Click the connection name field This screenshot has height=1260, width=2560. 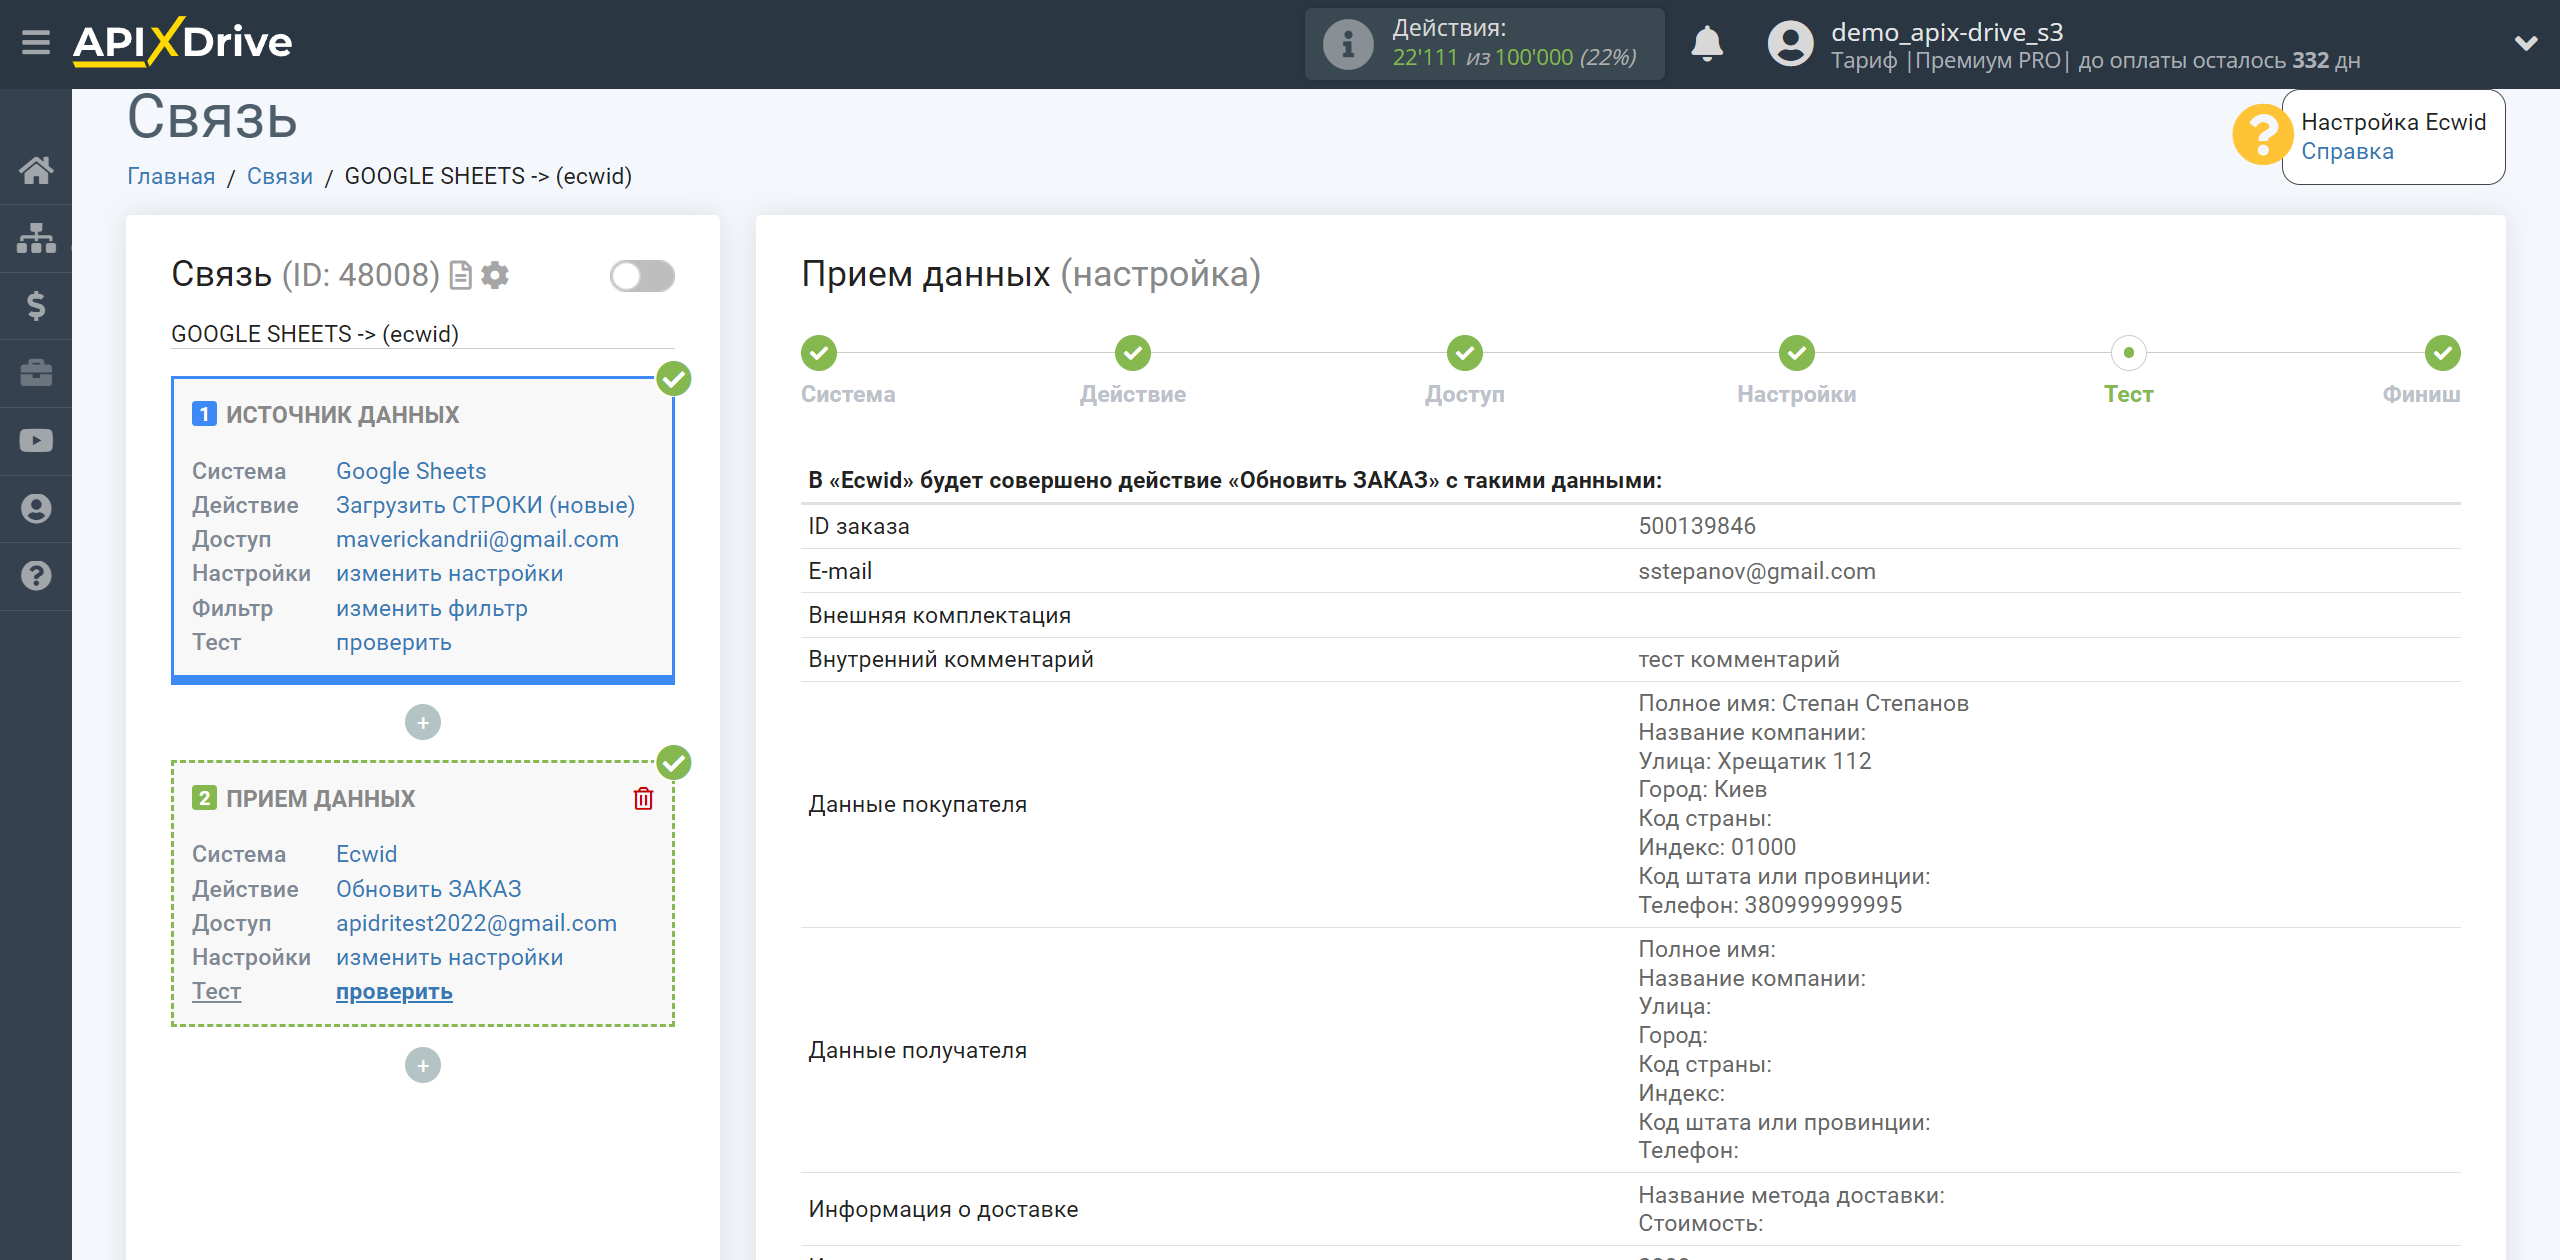tap(422, 334)
